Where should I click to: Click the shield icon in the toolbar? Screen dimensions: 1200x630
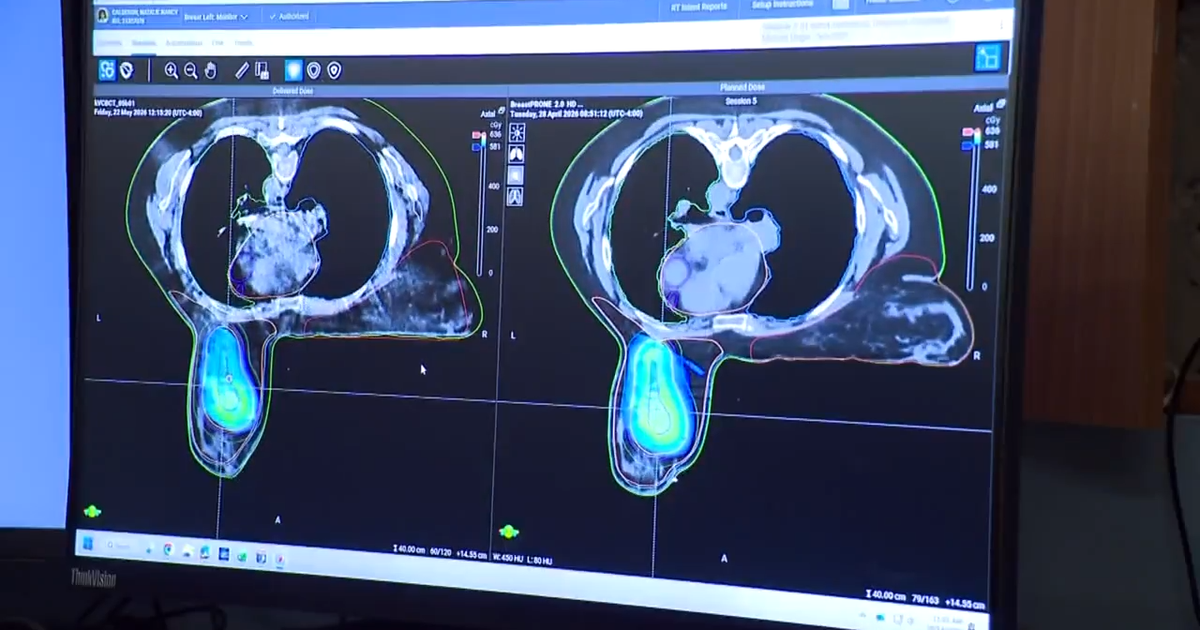pyautogui.click(x=127, y=70)
